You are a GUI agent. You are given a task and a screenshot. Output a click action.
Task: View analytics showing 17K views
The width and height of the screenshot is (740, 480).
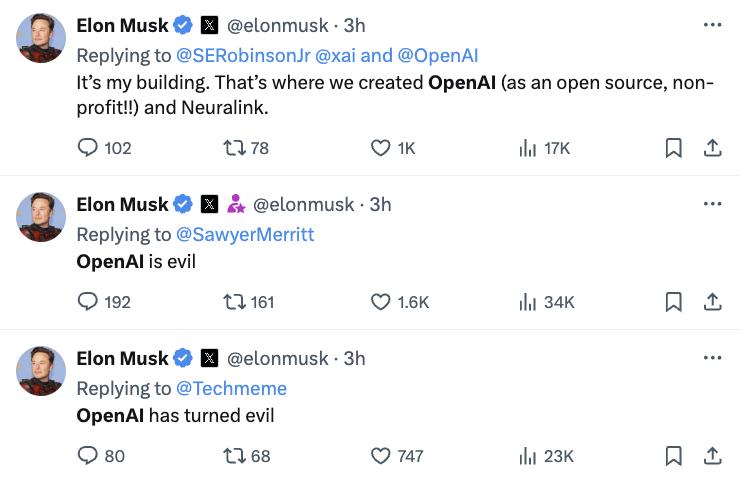pyautogui.click(x=528, y=148)
